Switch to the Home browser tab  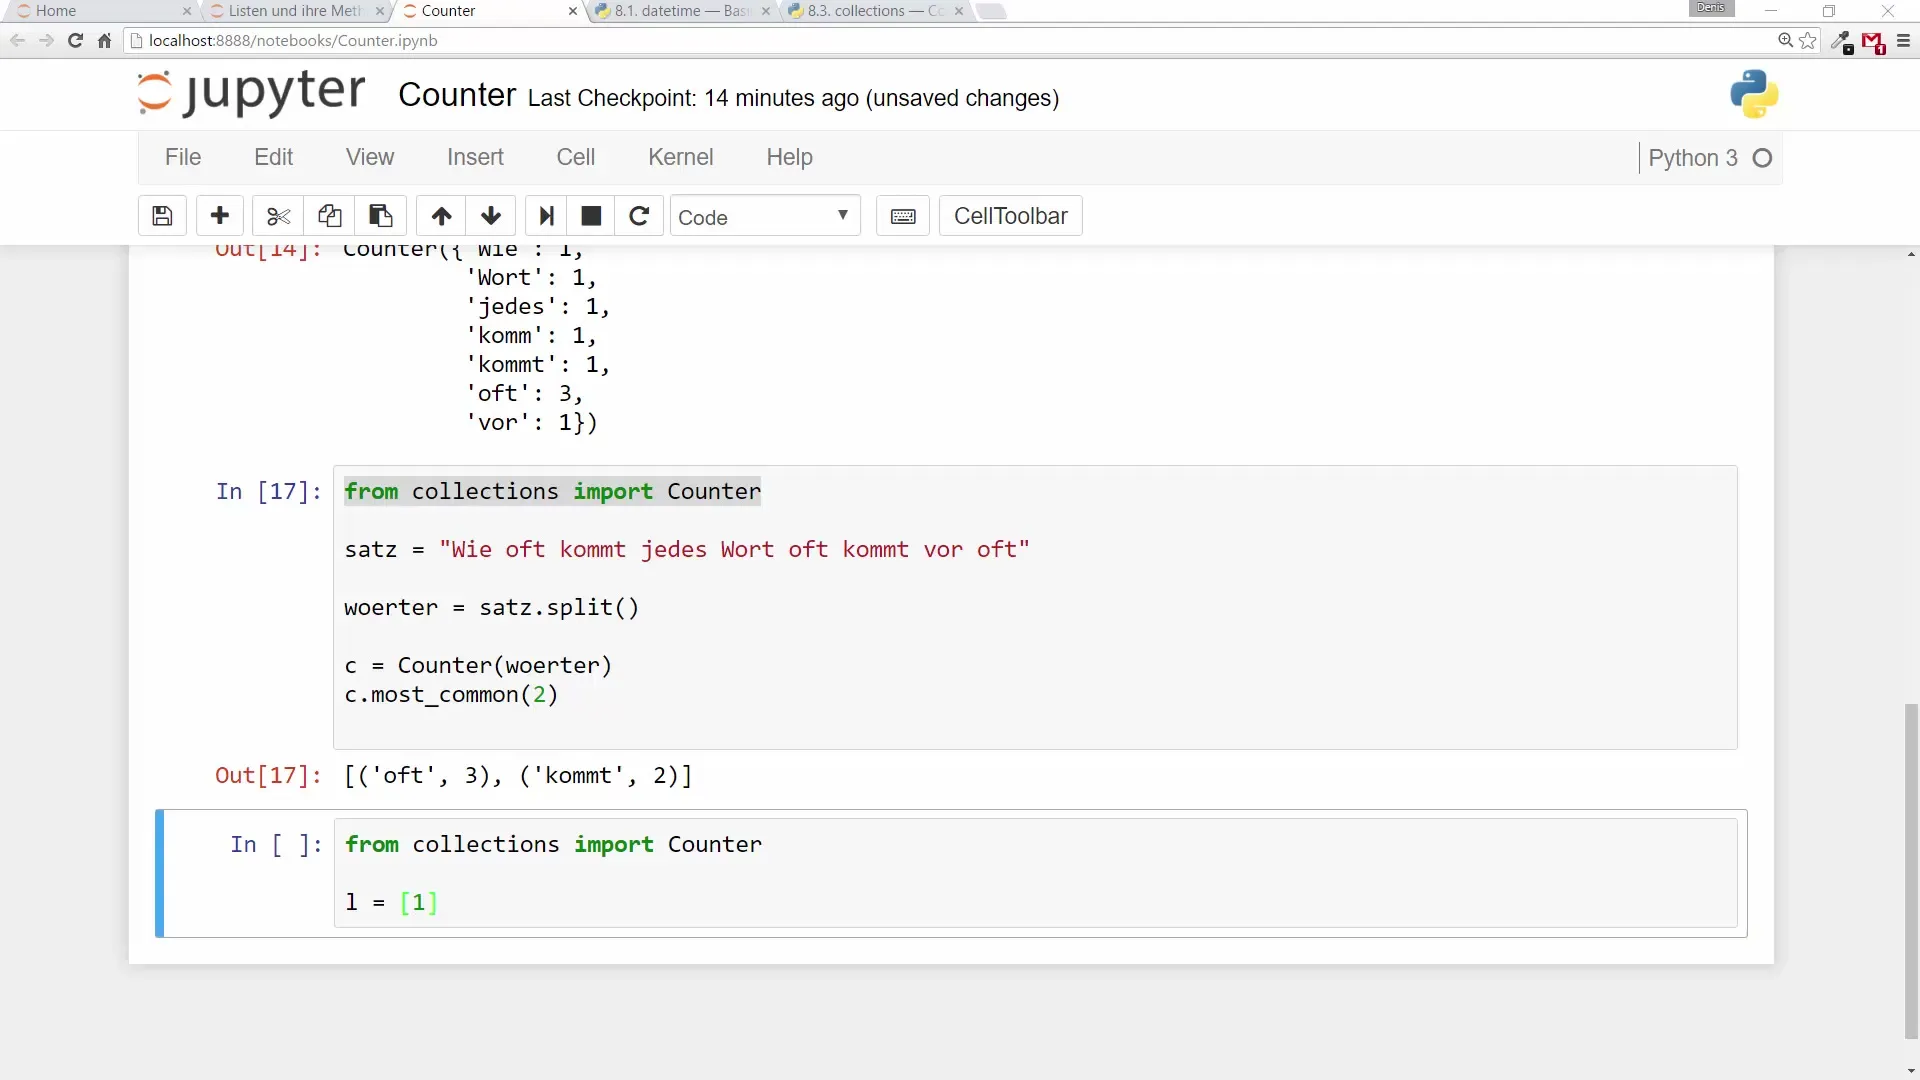100,11
